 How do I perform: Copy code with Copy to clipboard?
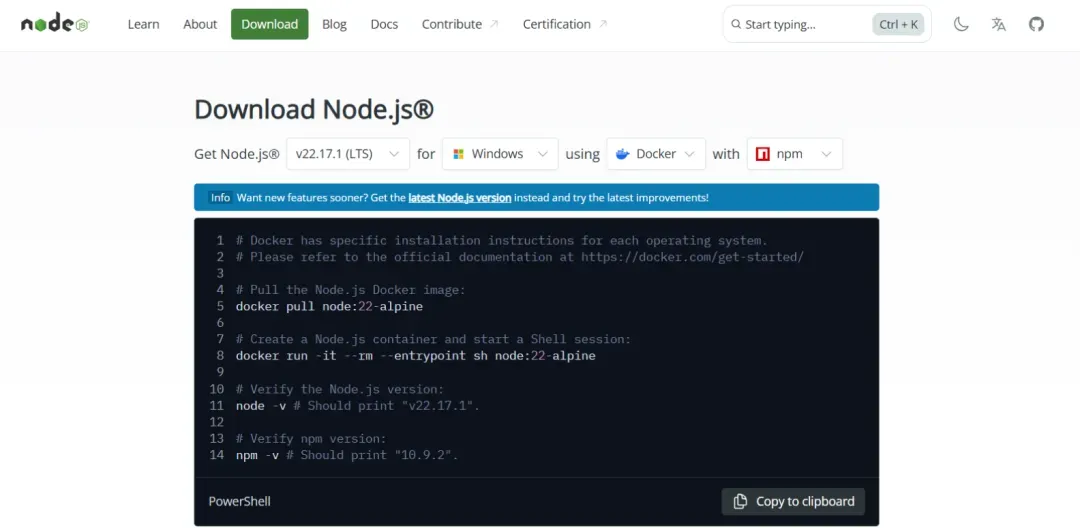[793, 501]
